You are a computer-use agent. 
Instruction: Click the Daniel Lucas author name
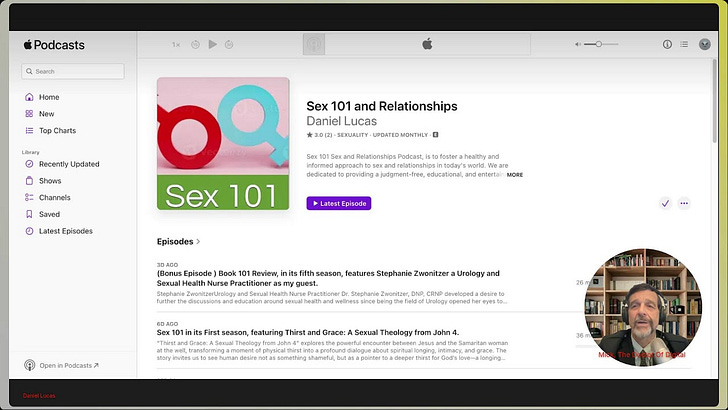341,121
